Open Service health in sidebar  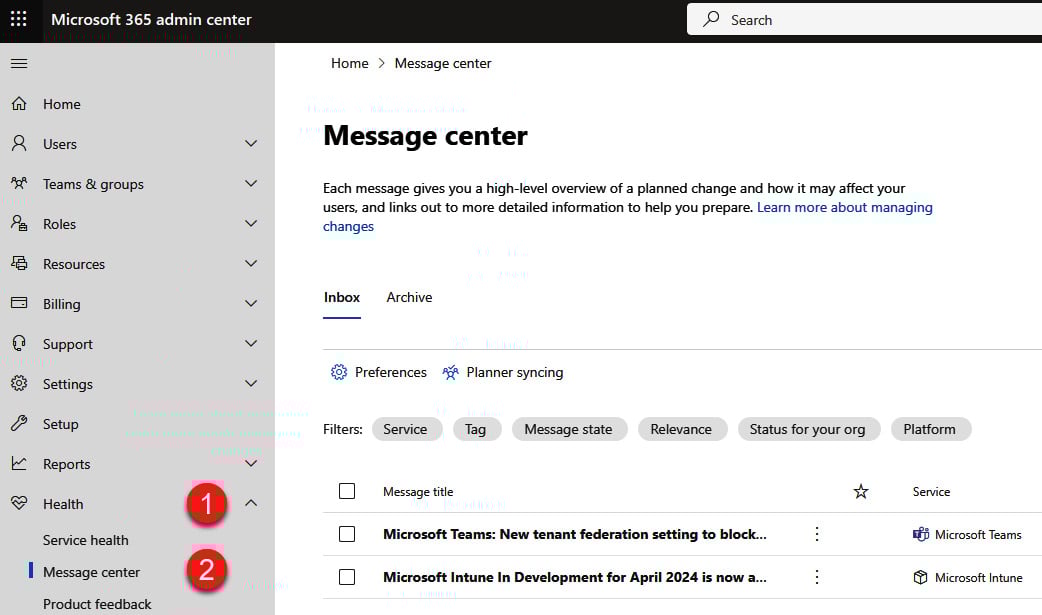(x=86, y=540)
